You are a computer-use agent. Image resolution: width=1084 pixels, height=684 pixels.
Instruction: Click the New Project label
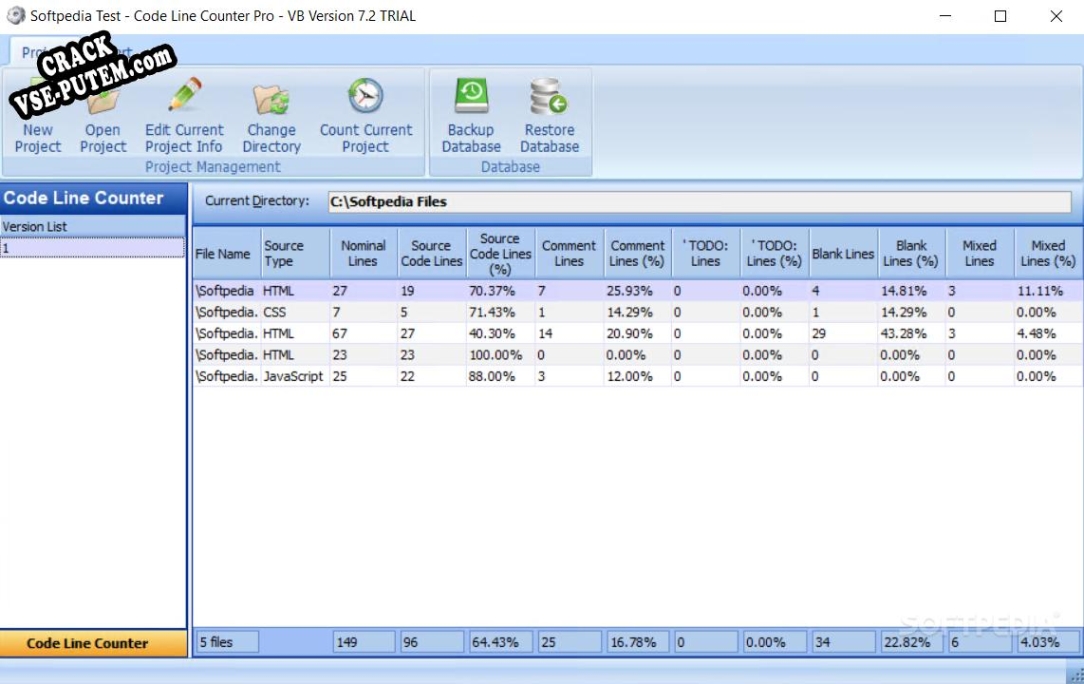click(x=38, y=138)
